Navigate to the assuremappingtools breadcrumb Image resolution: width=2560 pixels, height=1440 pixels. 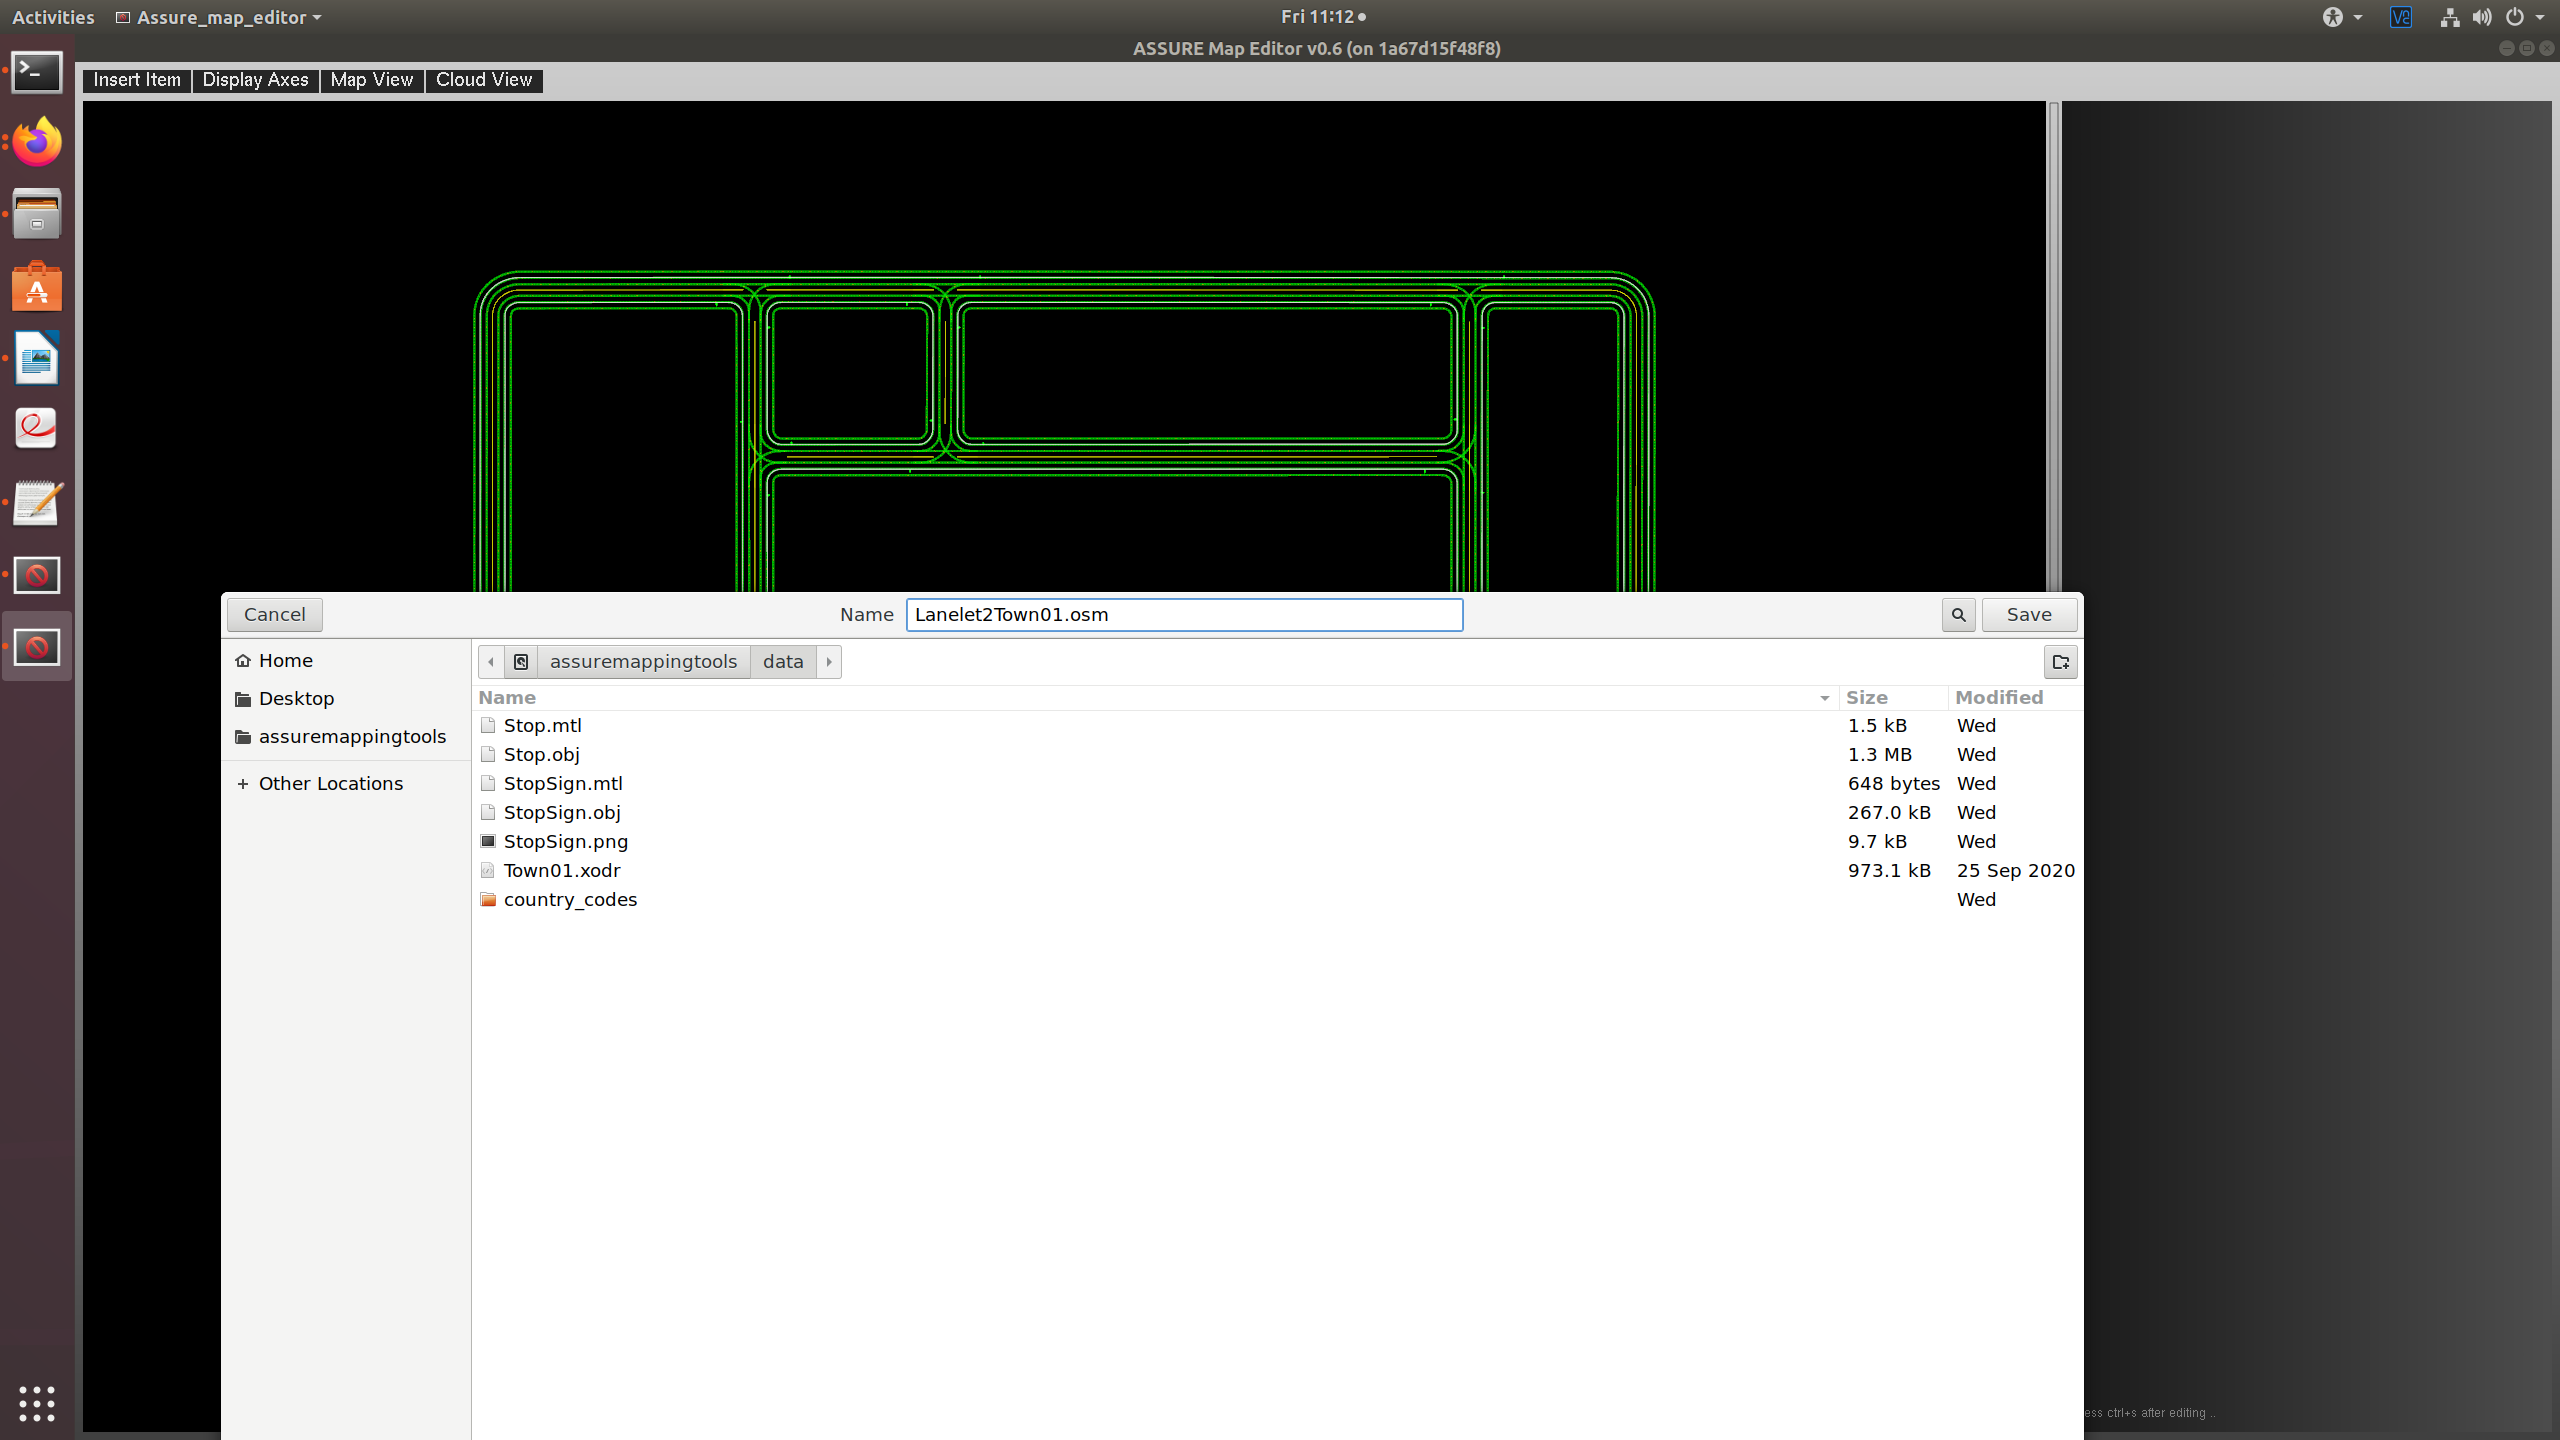(x=643, y=661)
